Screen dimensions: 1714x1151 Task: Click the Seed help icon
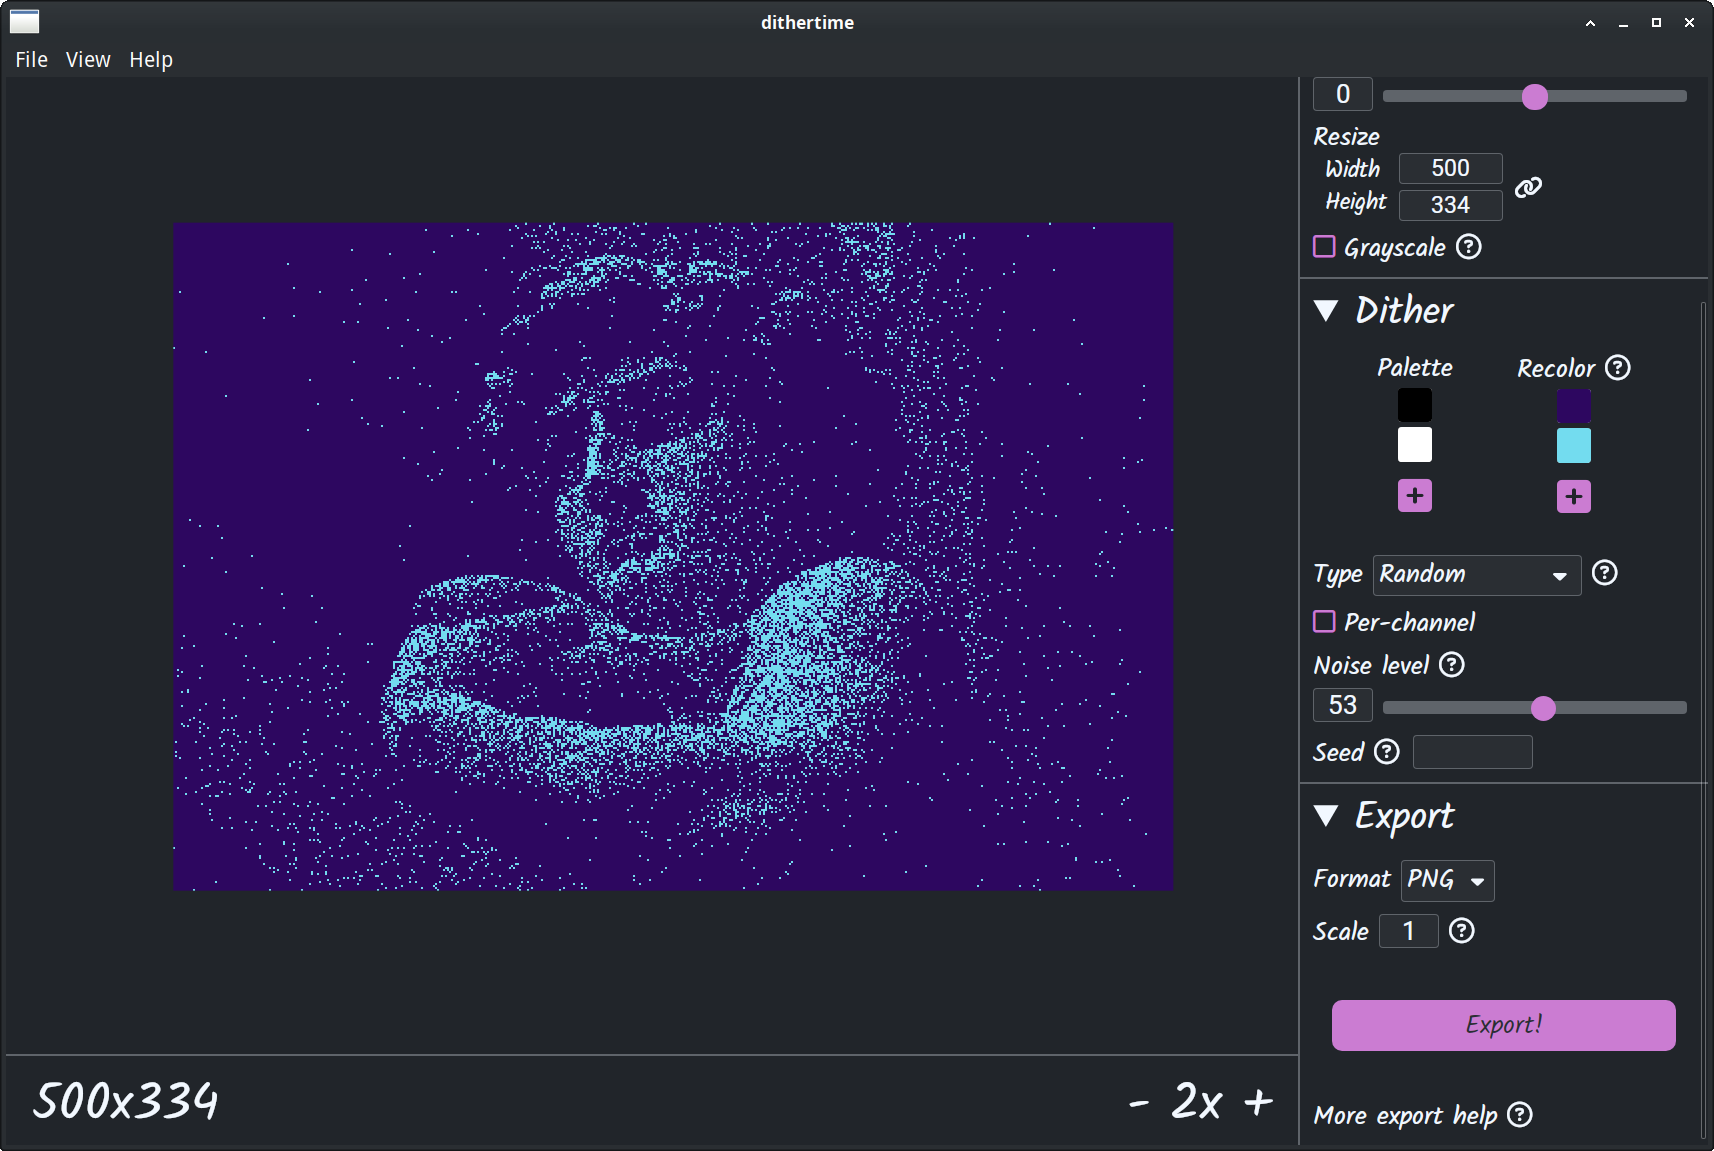[1386, 752]
